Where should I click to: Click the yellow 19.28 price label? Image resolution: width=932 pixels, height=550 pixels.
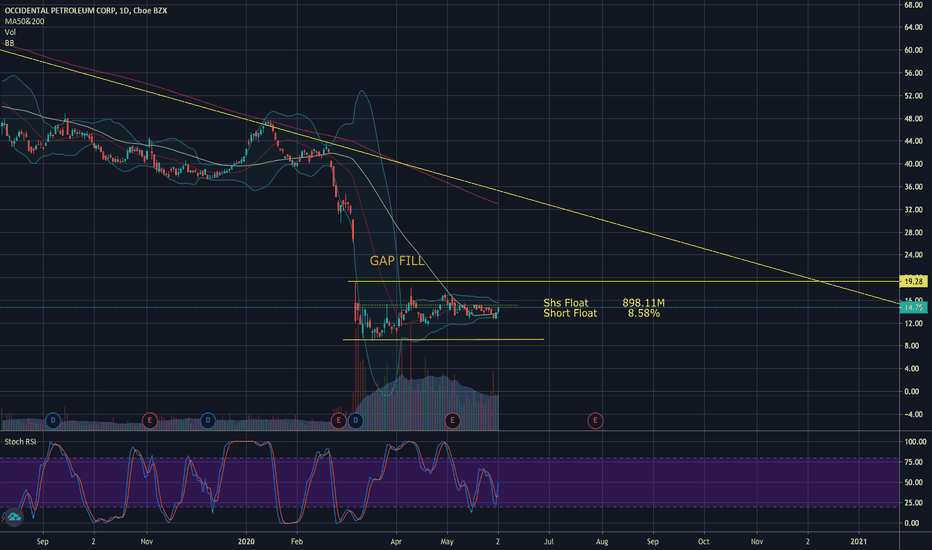point(914,281)
